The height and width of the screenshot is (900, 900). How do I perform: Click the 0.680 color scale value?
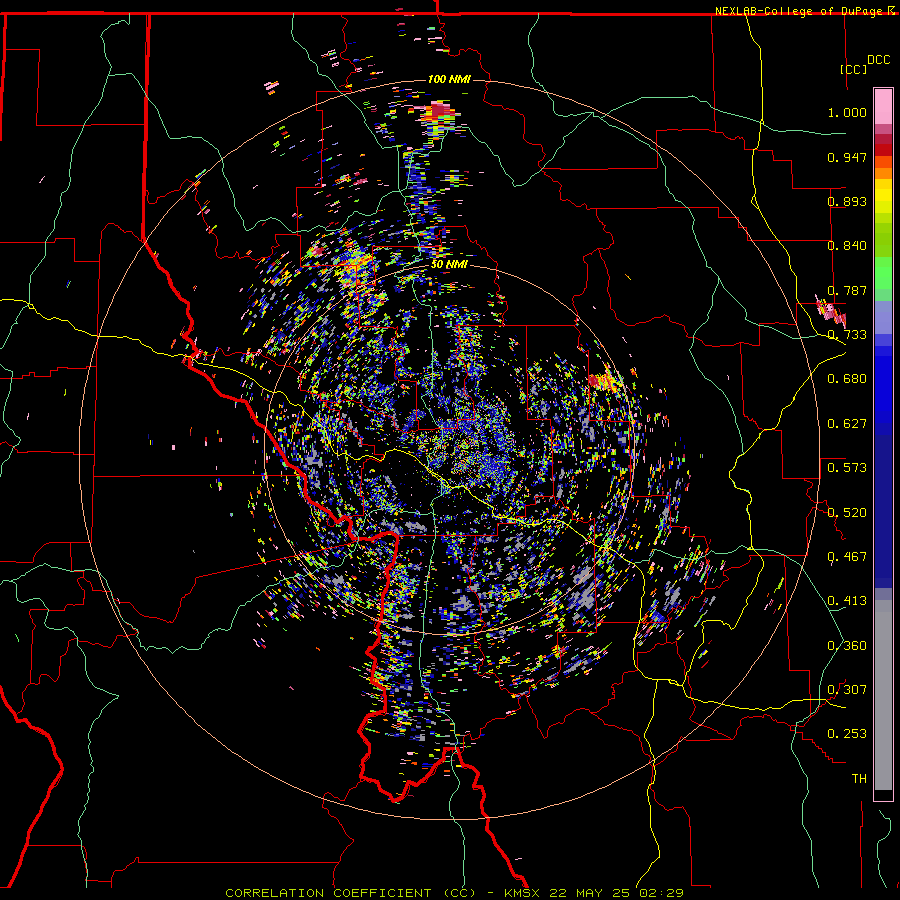point(847,379)
